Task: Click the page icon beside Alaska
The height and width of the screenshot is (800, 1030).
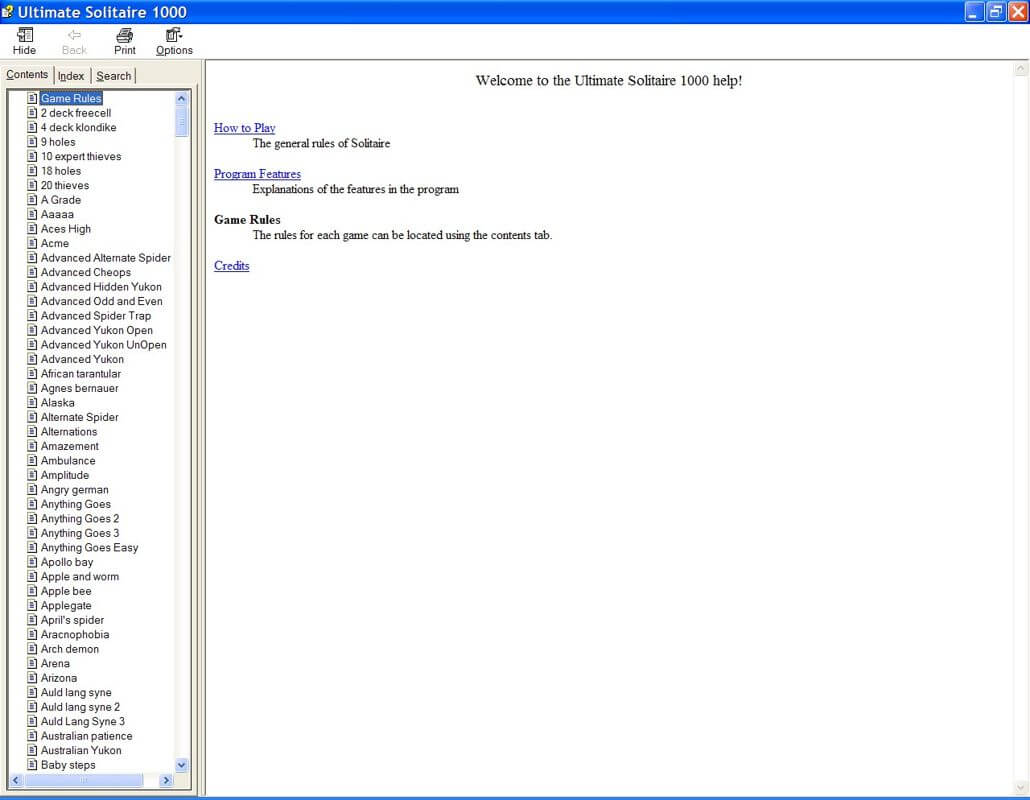Action: 32,402
